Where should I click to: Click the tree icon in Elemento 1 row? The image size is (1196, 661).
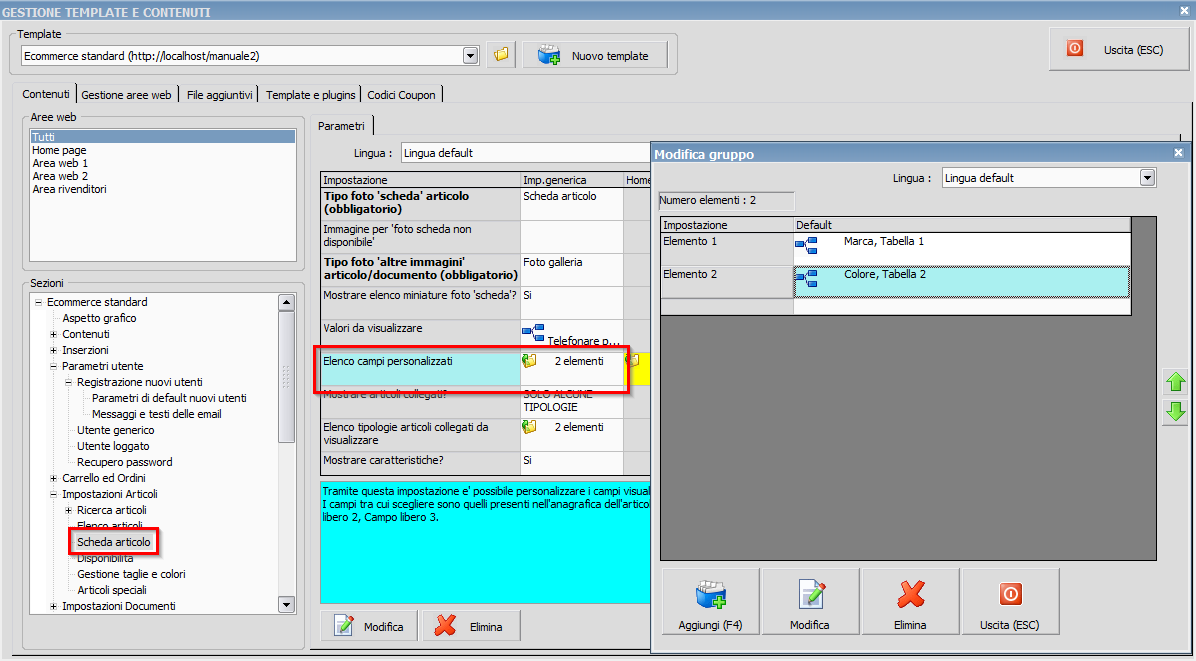coord(806,245)
